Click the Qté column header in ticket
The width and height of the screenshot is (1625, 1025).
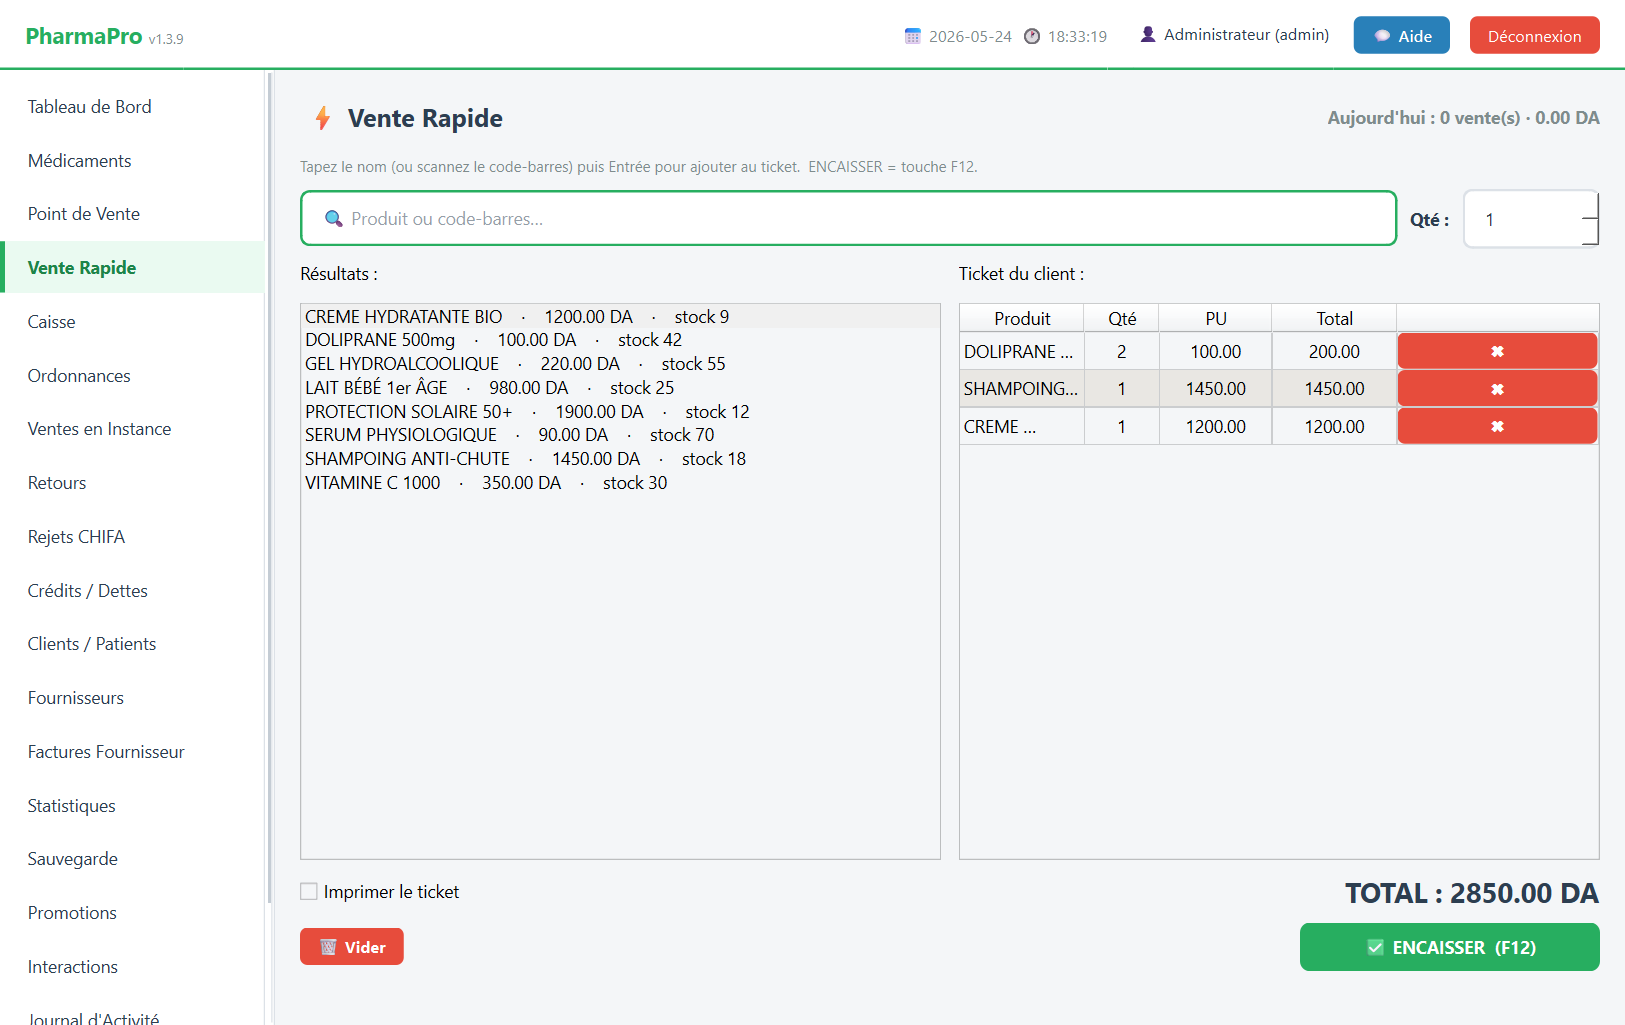pyautogui.click(x=1122, y=318)
